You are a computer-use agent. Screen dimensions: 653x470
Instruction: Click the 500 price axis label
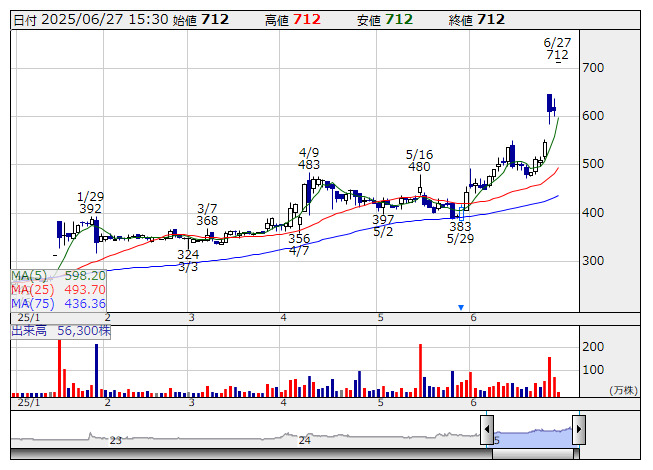tap(593, 164)
